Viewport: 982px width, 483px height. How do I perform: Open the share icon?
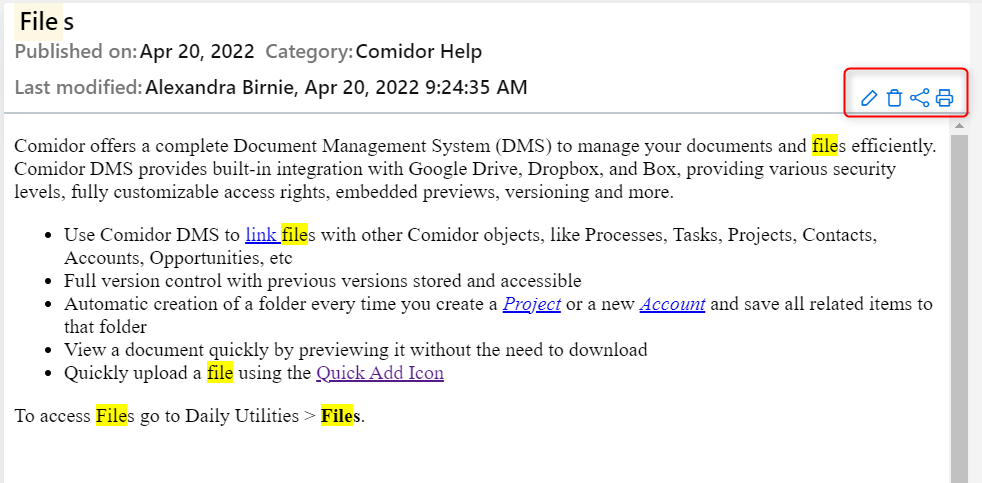pos(920,98)
